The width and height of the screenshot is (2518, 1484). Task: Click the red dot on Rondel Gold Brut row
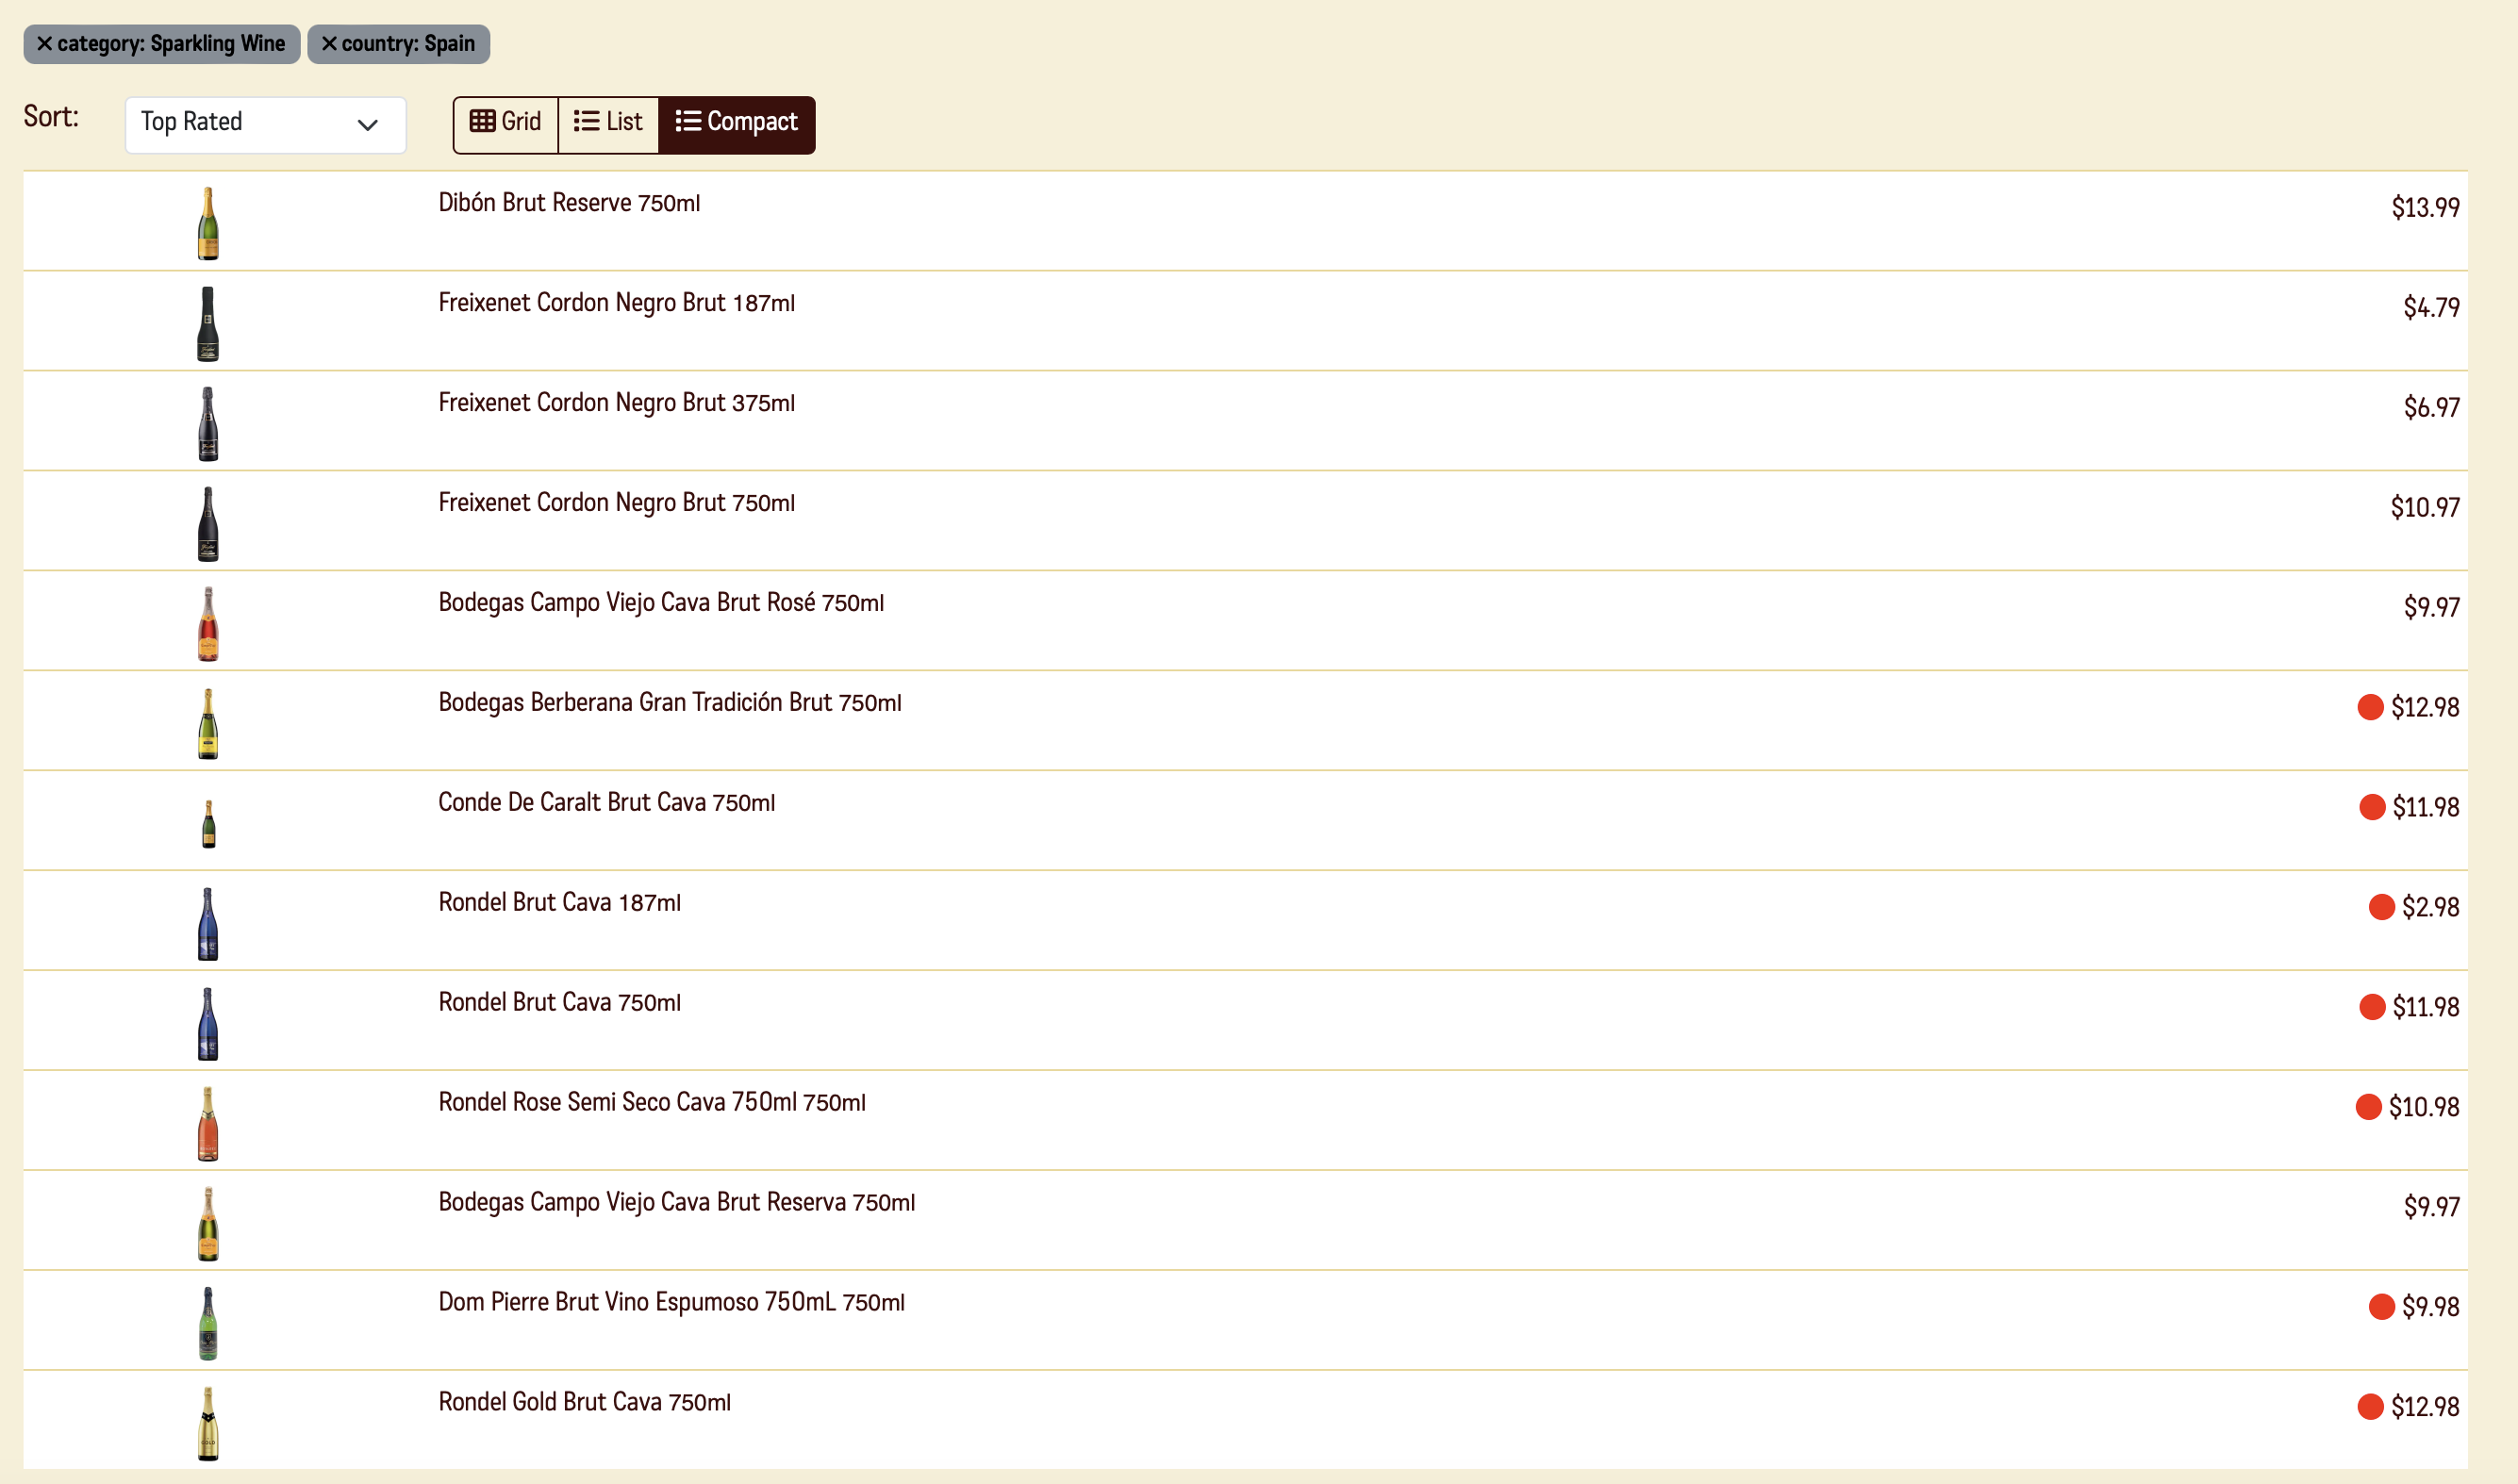[x=2370, y=1406]
